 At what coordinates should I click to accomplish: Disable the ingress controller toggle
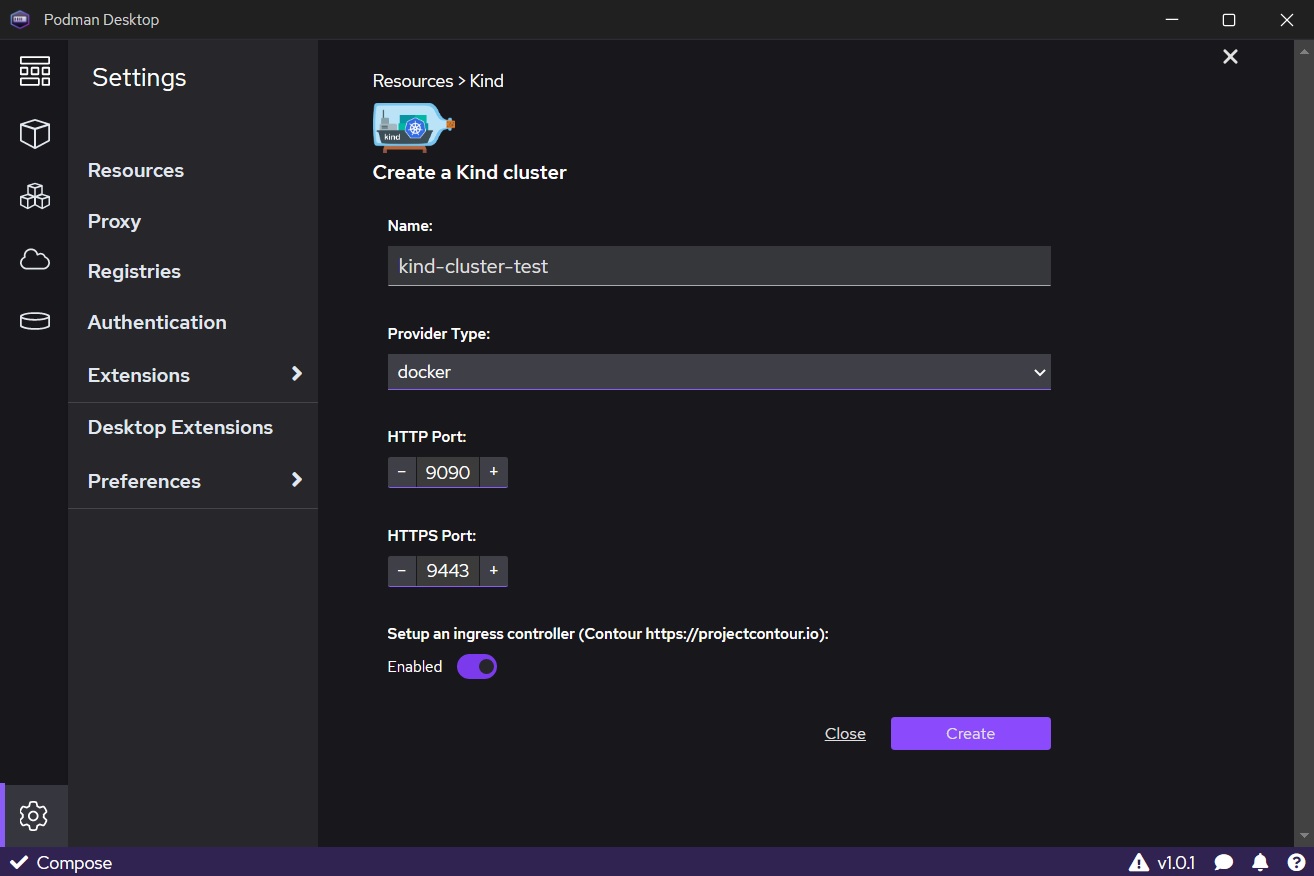pos(477,667)
